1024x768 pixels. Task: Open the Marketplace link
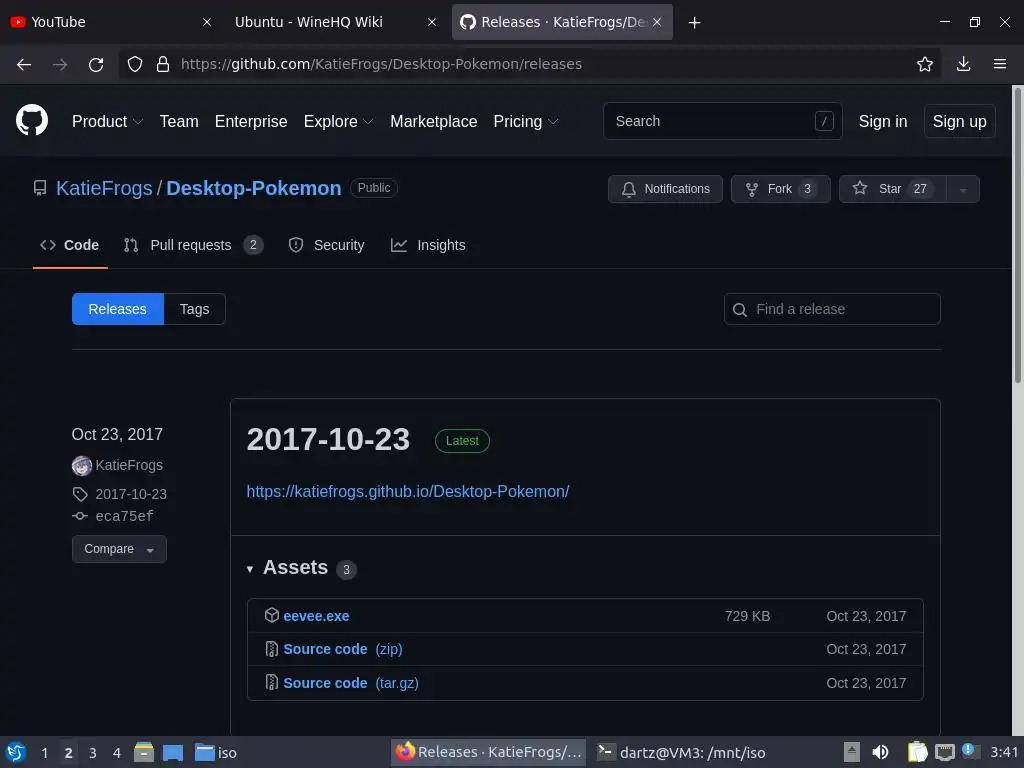[434, 121]
